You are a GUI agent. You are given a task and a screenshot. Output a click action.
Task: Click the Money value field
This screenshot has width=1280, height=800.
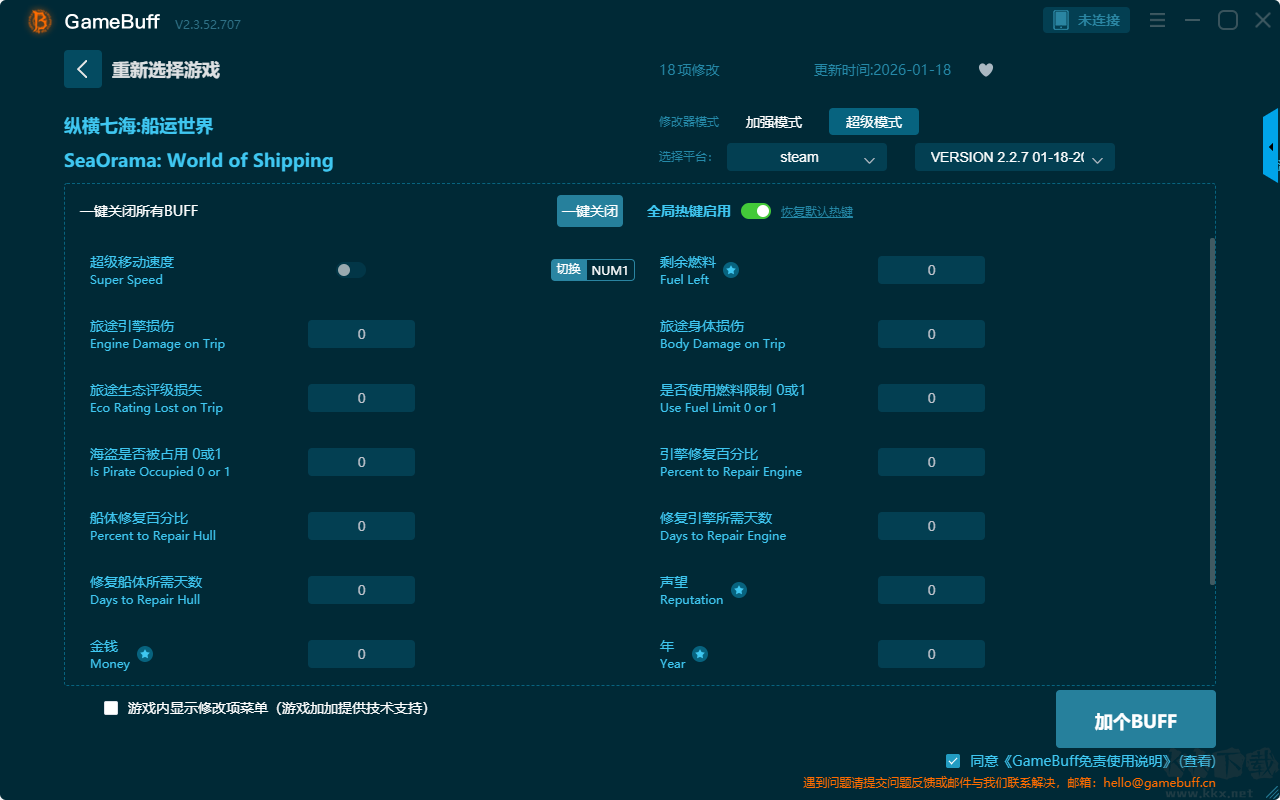361,654
